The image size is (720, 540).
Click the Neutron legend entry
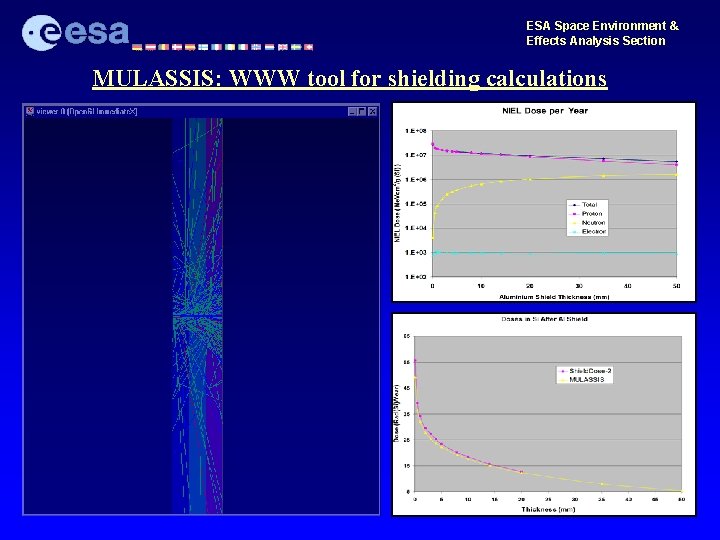click(587, 223)
